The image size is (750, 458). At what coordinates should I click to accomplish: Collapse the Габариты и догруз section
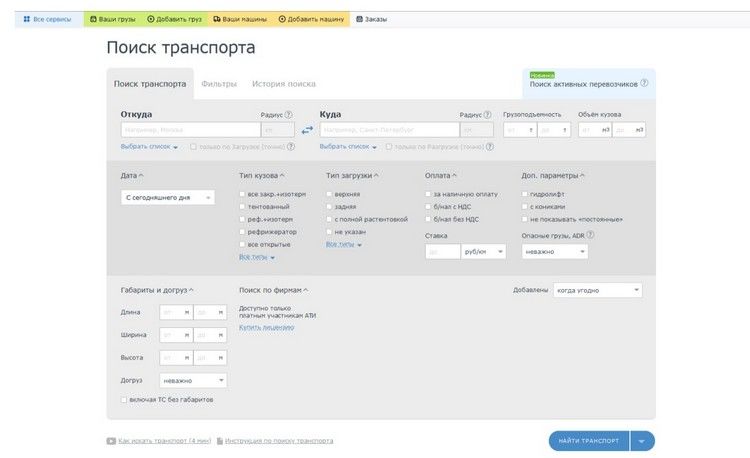[x=190, y=290]
